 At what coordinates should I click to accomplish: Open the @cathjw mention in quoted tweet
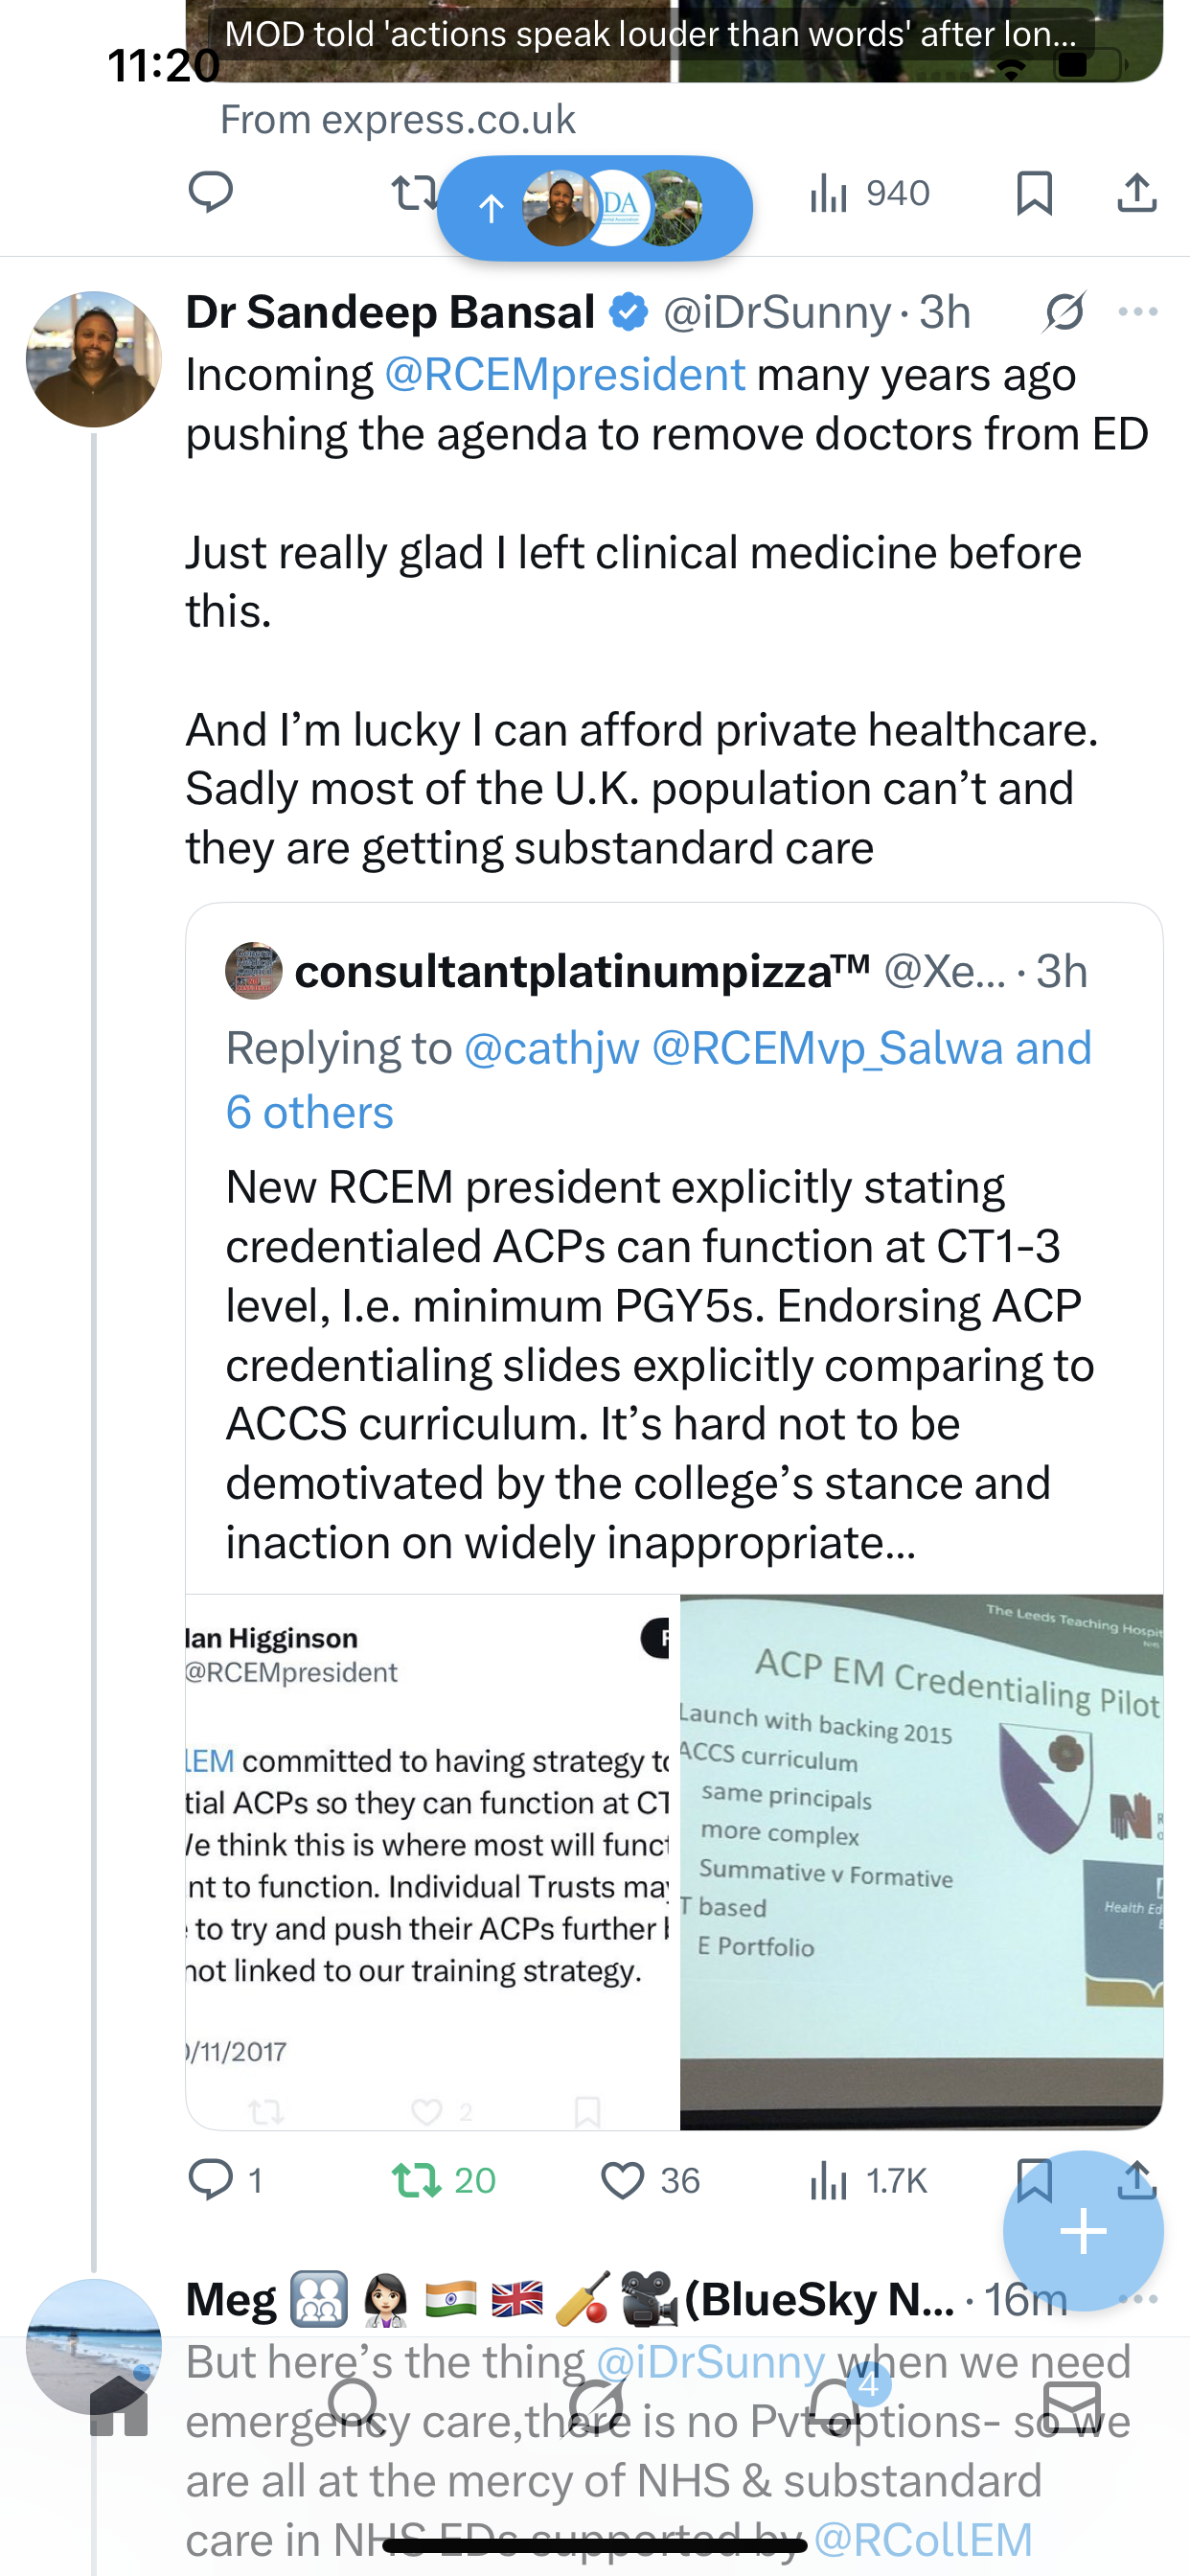pyautogui.click(x=551, y=1049)
